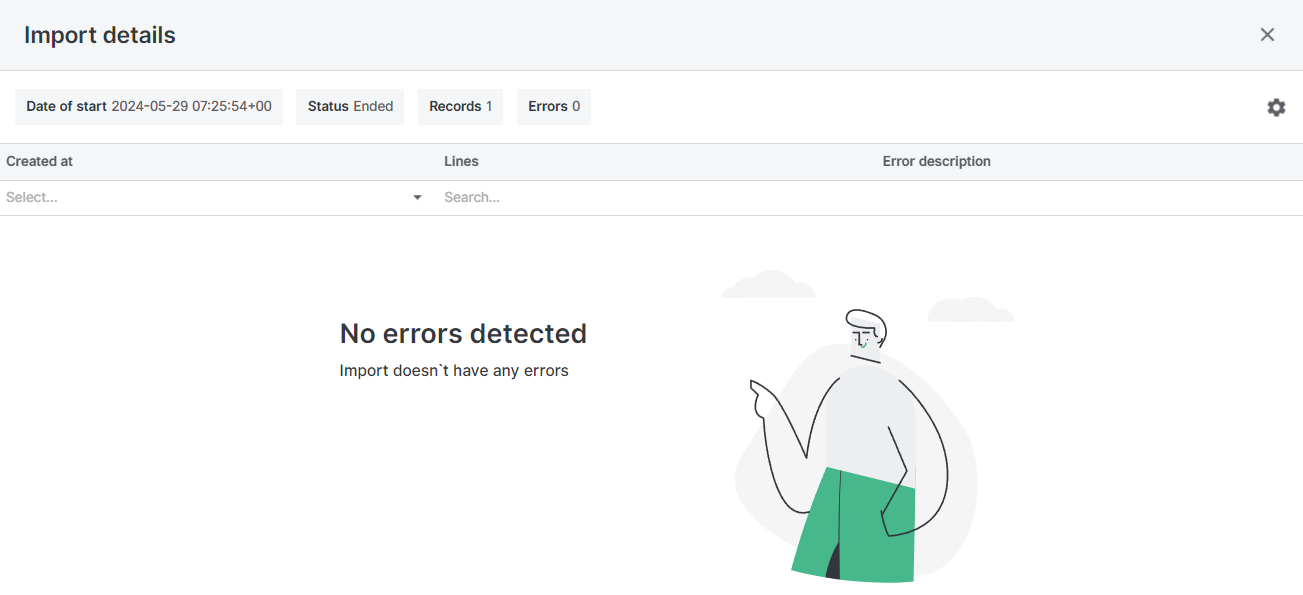Click the person illustration's face
The width and height of the screenshot is (1303, 595).
pyautogui.click(x=865, y=333)
